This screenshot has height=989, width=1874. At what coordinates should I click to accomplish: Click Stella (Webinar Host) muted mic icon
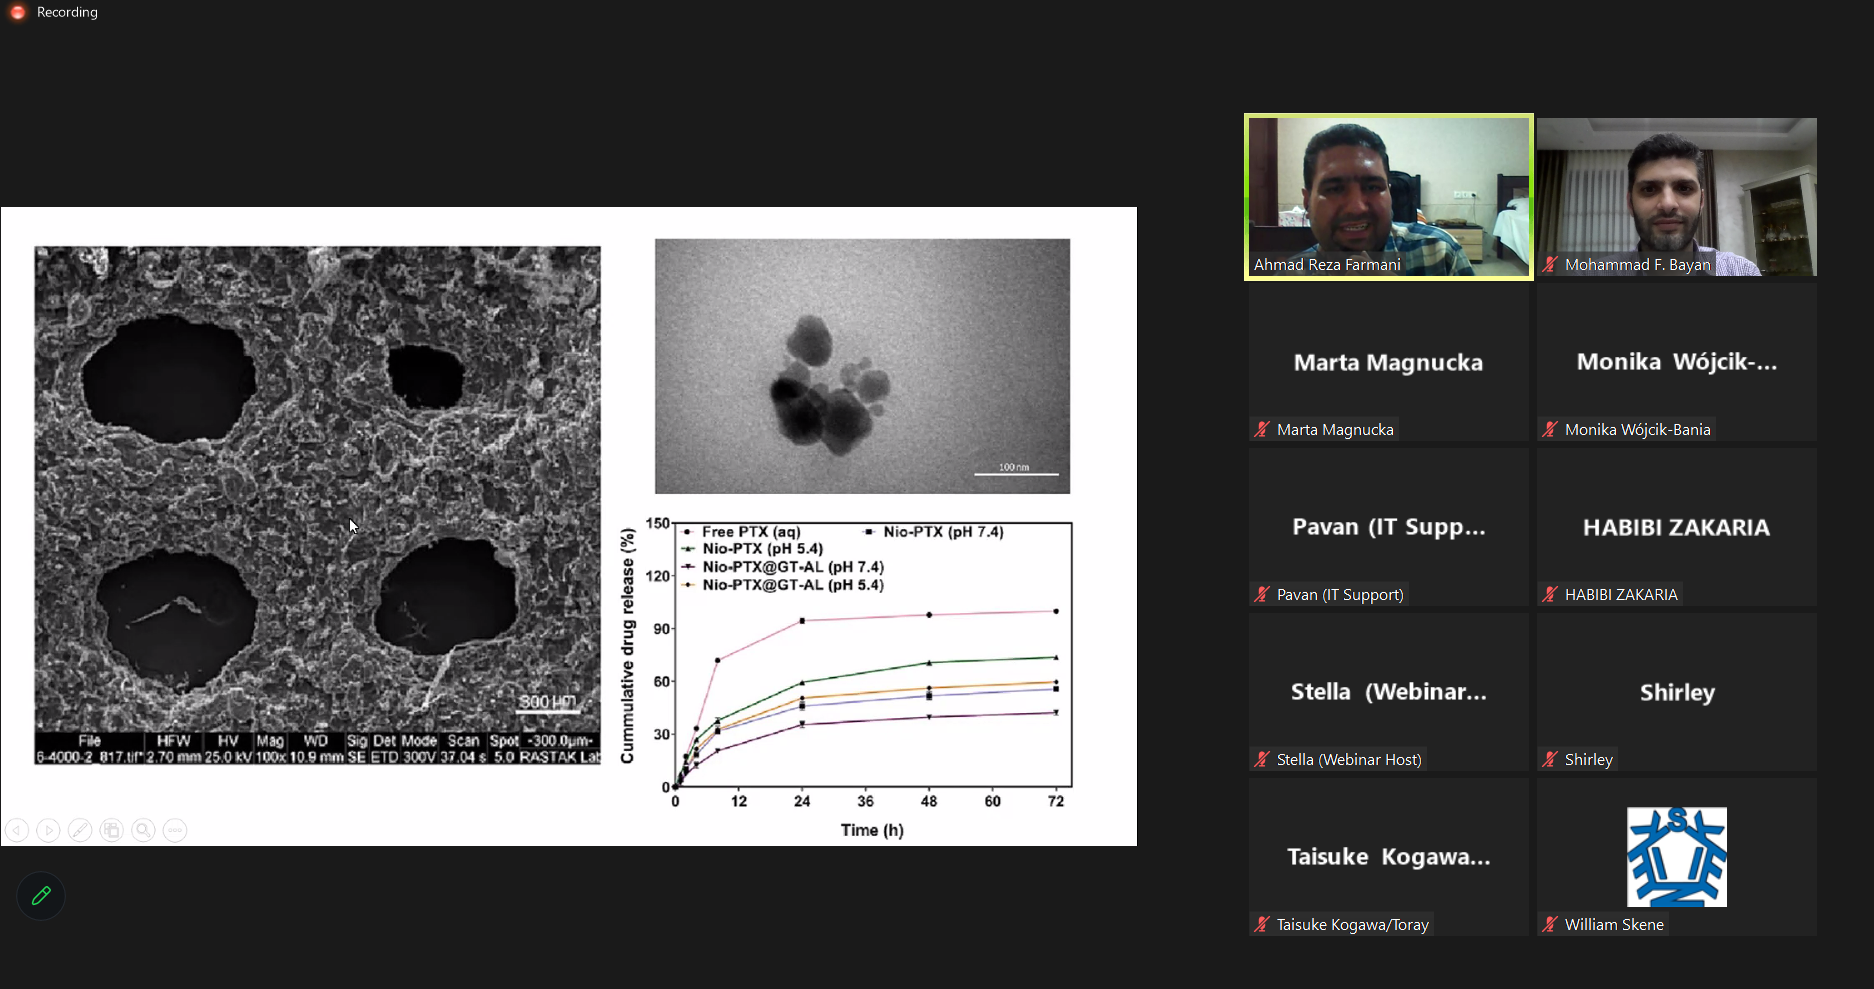tap(1262, 760)
